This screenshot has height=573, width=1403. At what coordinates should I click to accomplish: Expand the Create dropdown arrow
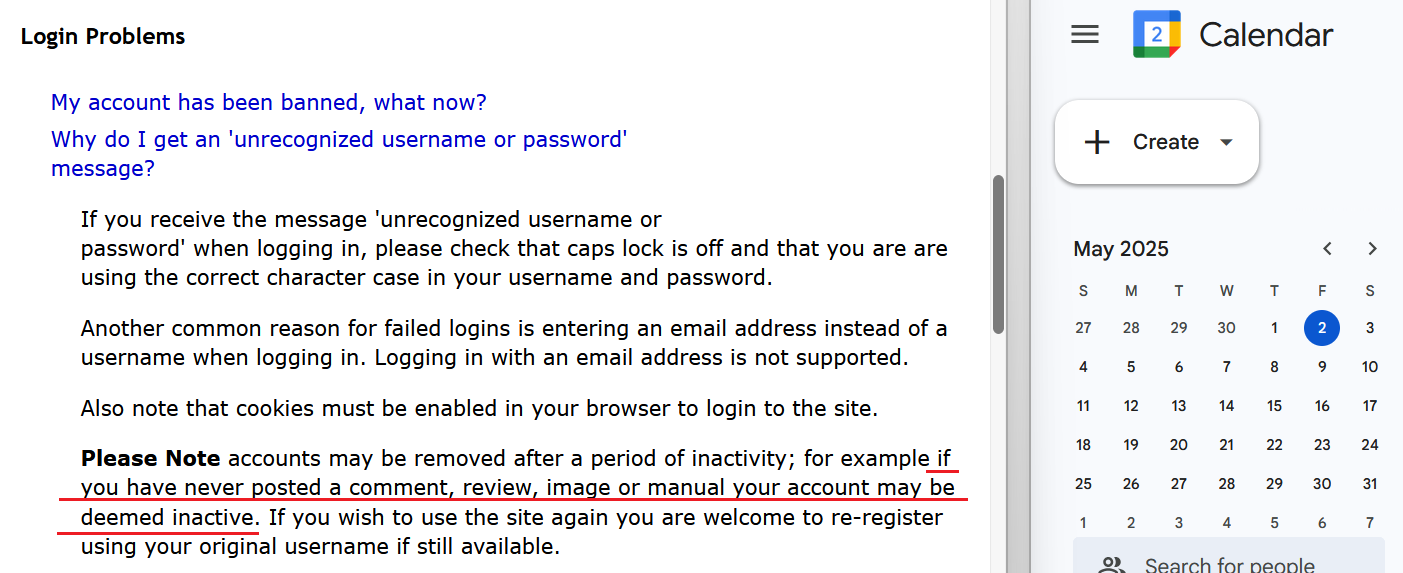pyautogui.click(x=1227, y=142)
